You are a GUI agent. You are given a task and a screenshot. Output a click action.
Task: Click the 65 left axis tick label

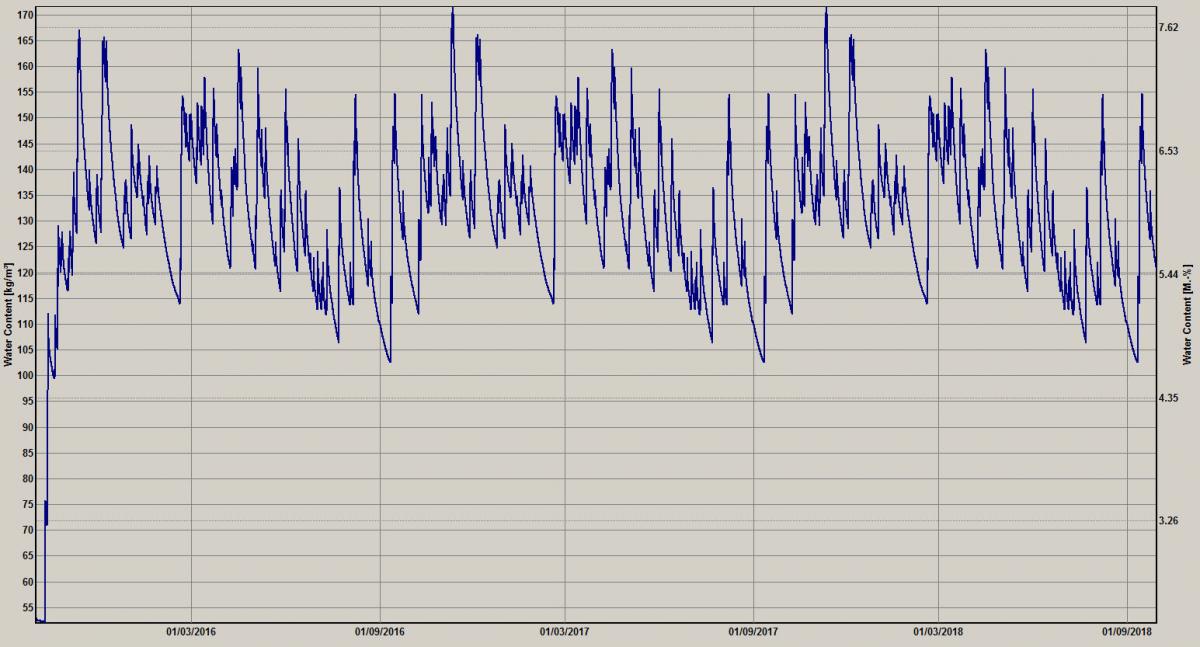[x=30, y=557]
